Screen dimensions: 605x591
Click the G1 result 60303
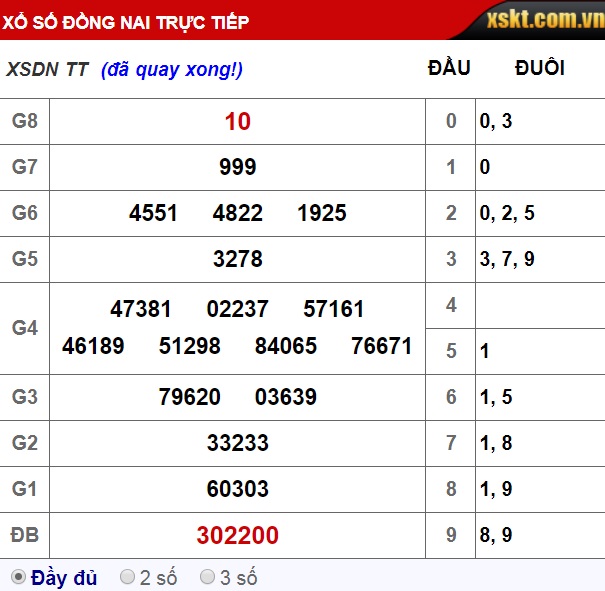tap(237, 489)
